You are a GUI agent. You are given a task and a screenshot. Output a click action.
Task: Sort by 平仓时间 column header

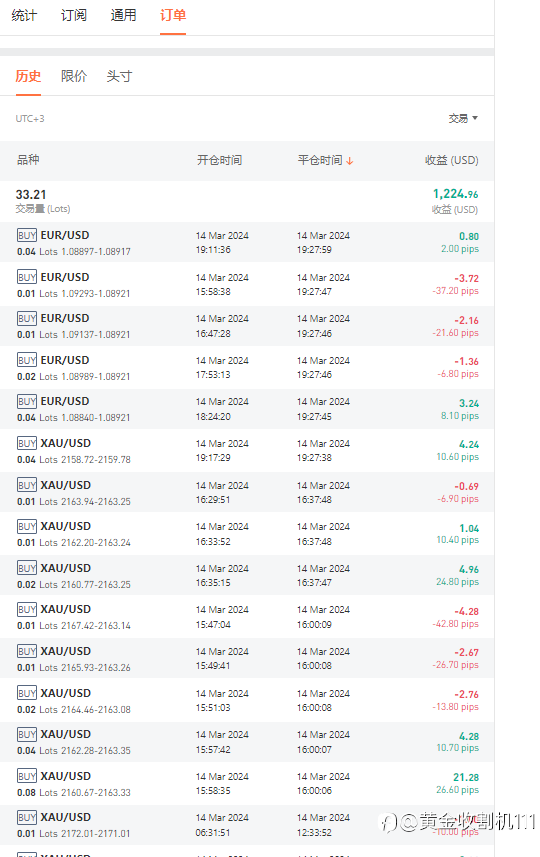(320, 160)
